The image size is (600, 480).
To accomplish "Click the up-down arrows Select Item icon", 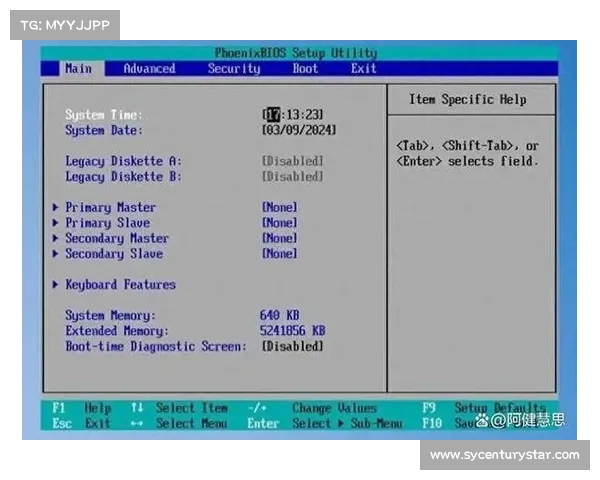I will click(x=137, y=408).
